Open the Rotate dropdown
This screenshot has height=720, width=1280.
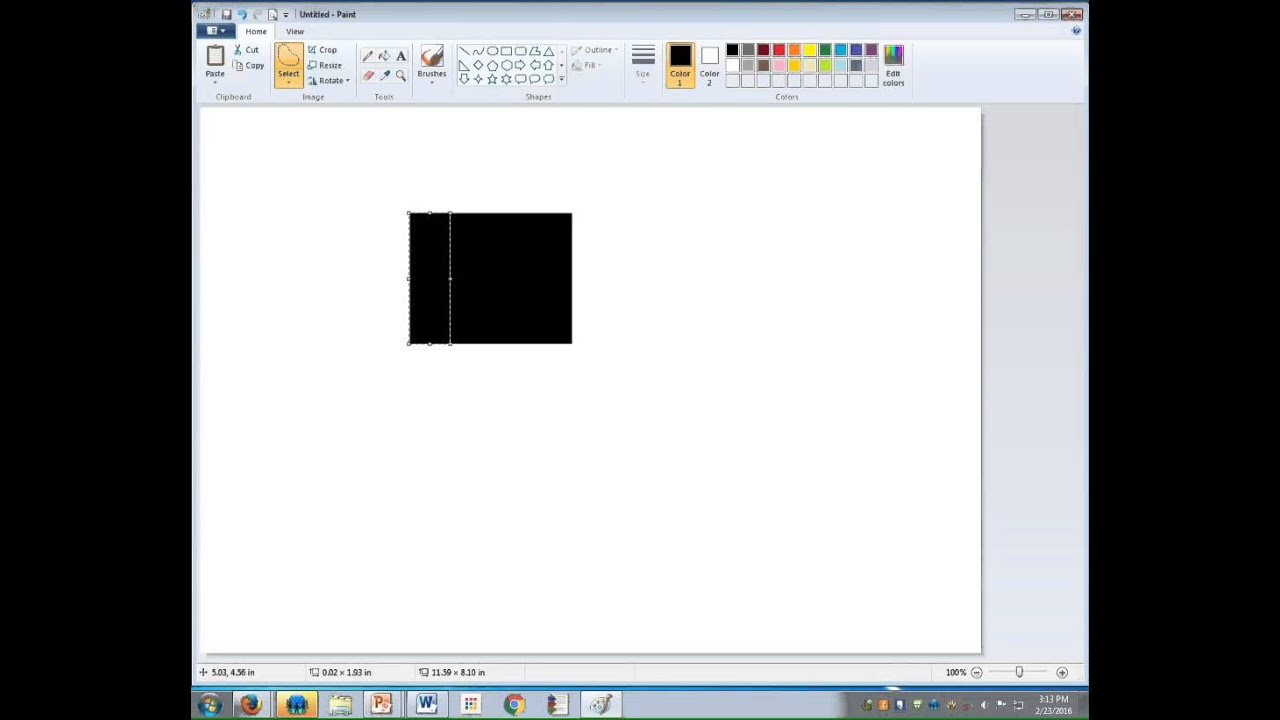[329, 80]
